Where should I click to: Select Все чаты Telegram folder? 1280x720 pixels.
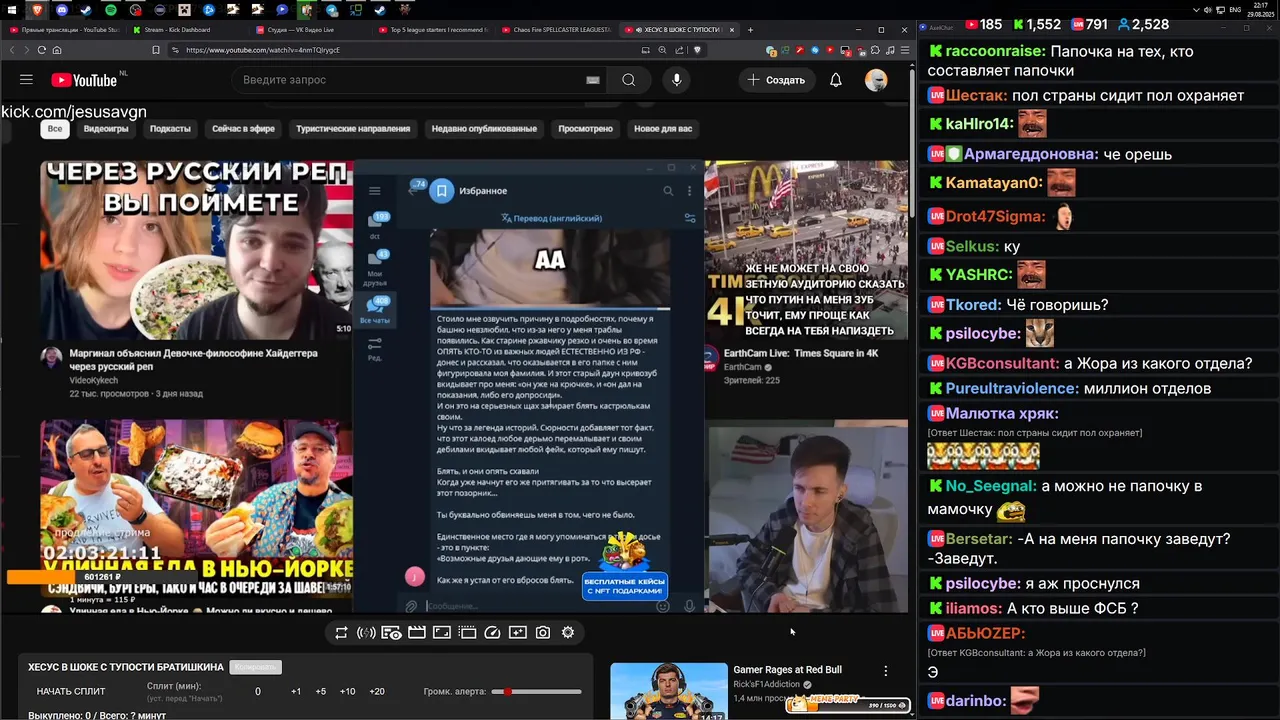point(377,310)
